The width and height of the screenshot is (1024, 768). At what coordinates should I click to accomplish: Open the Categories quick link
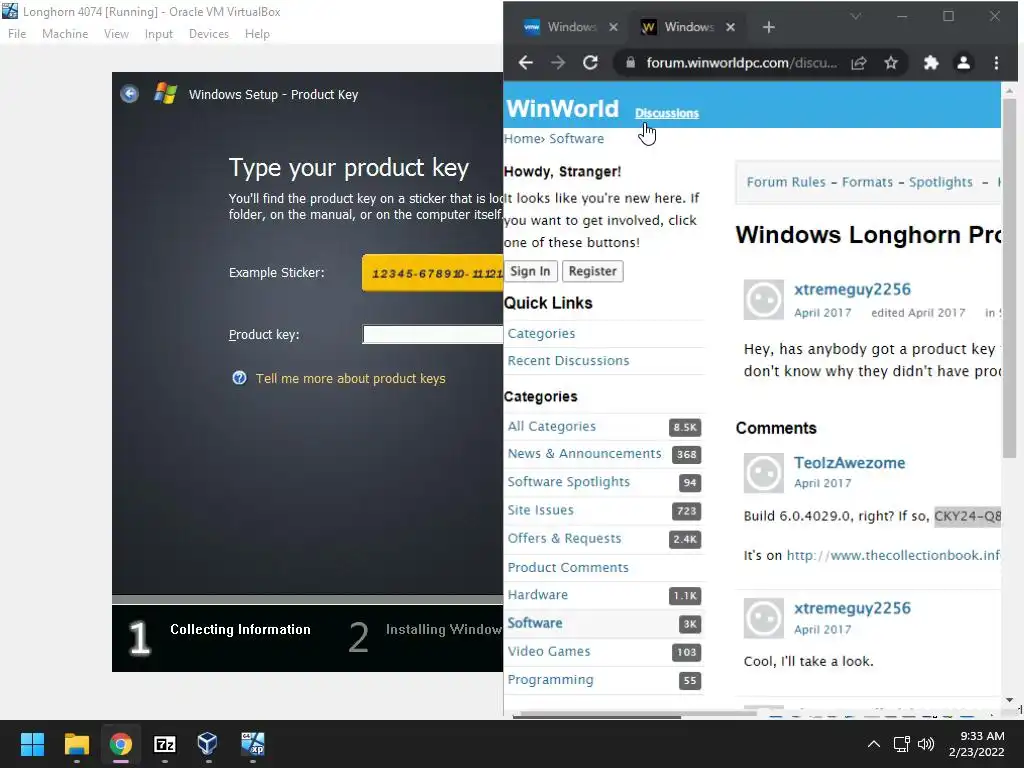[x=541, y=333]
